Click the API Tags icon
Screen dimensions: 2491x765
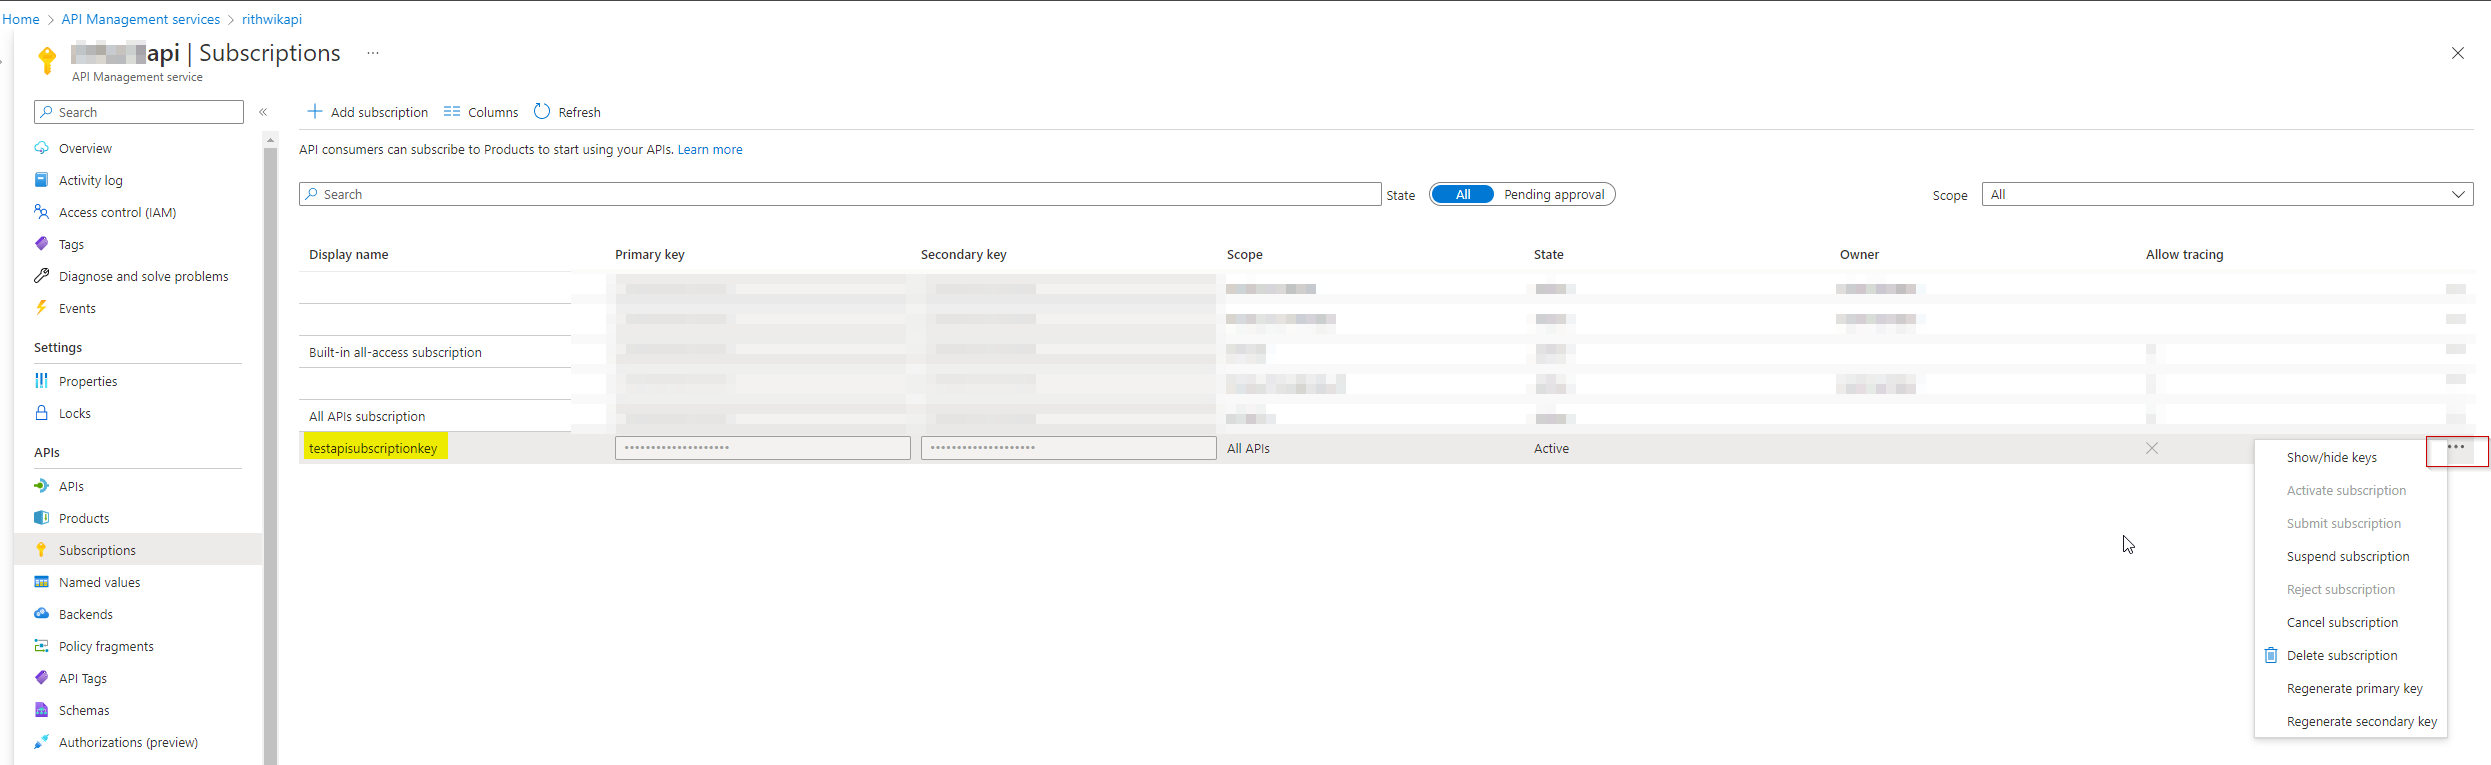pyautogui.click(x=41, y=678)
